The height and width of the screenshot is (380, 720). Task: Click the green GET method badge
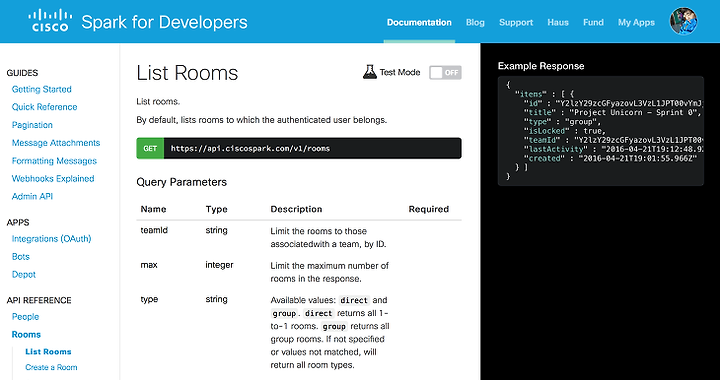[150, 148]
